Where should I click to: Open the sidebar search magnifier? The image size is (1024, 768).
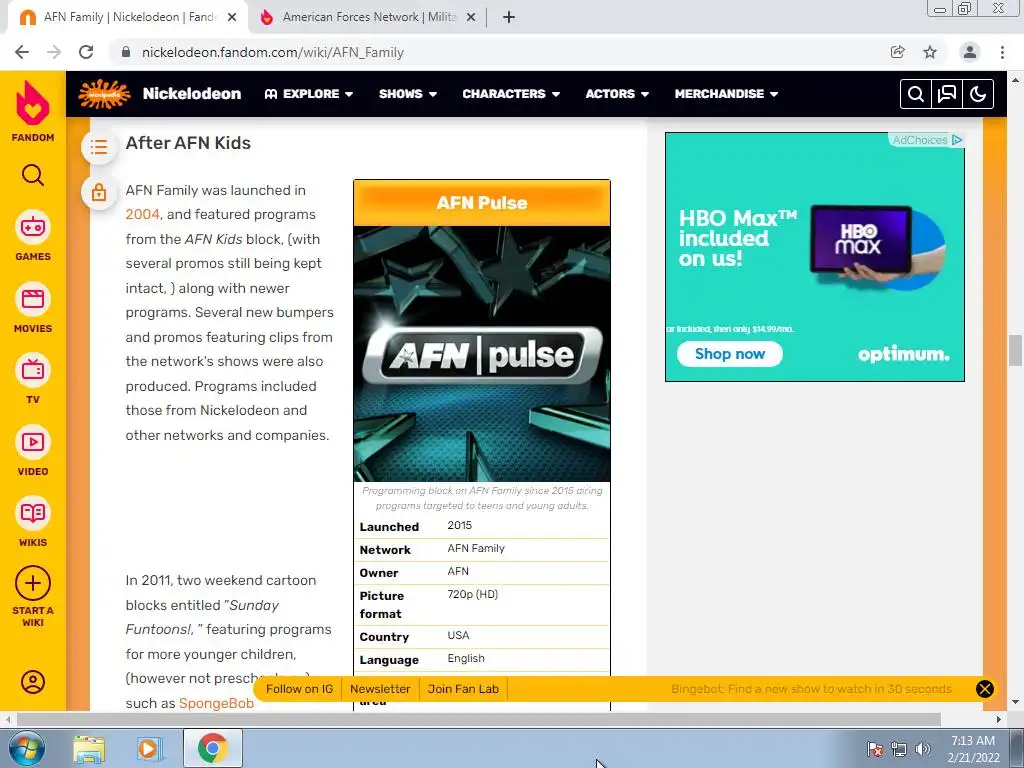pyautogui.click(x=33, y=175)
